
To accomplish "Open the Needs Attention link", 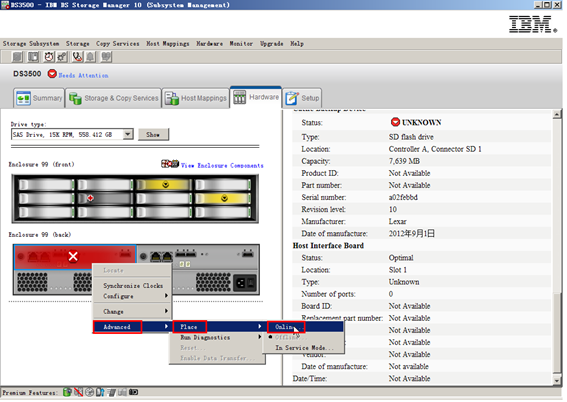I will [83, 76].
